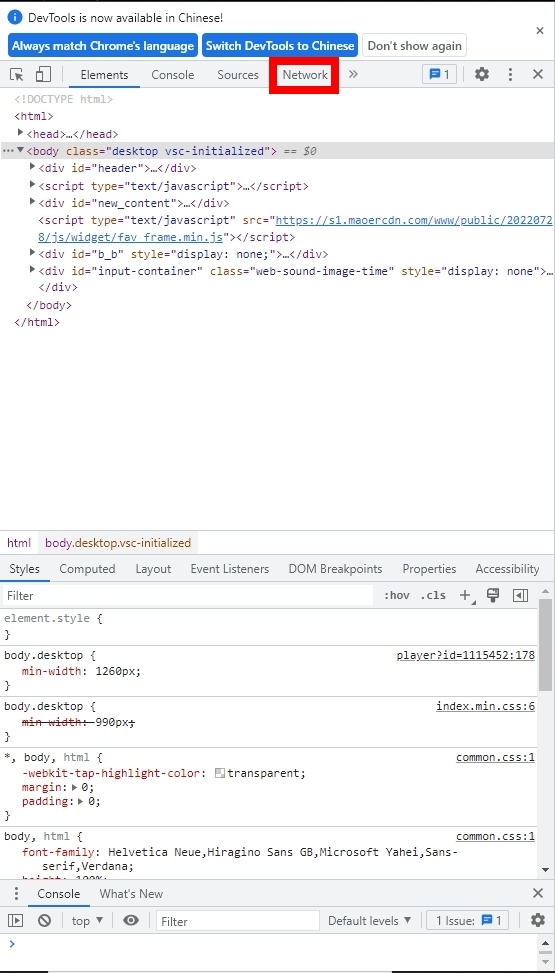Close the bottom drawer
The image size is (555, 973).
pyautogui.click(x=538, y=894)
